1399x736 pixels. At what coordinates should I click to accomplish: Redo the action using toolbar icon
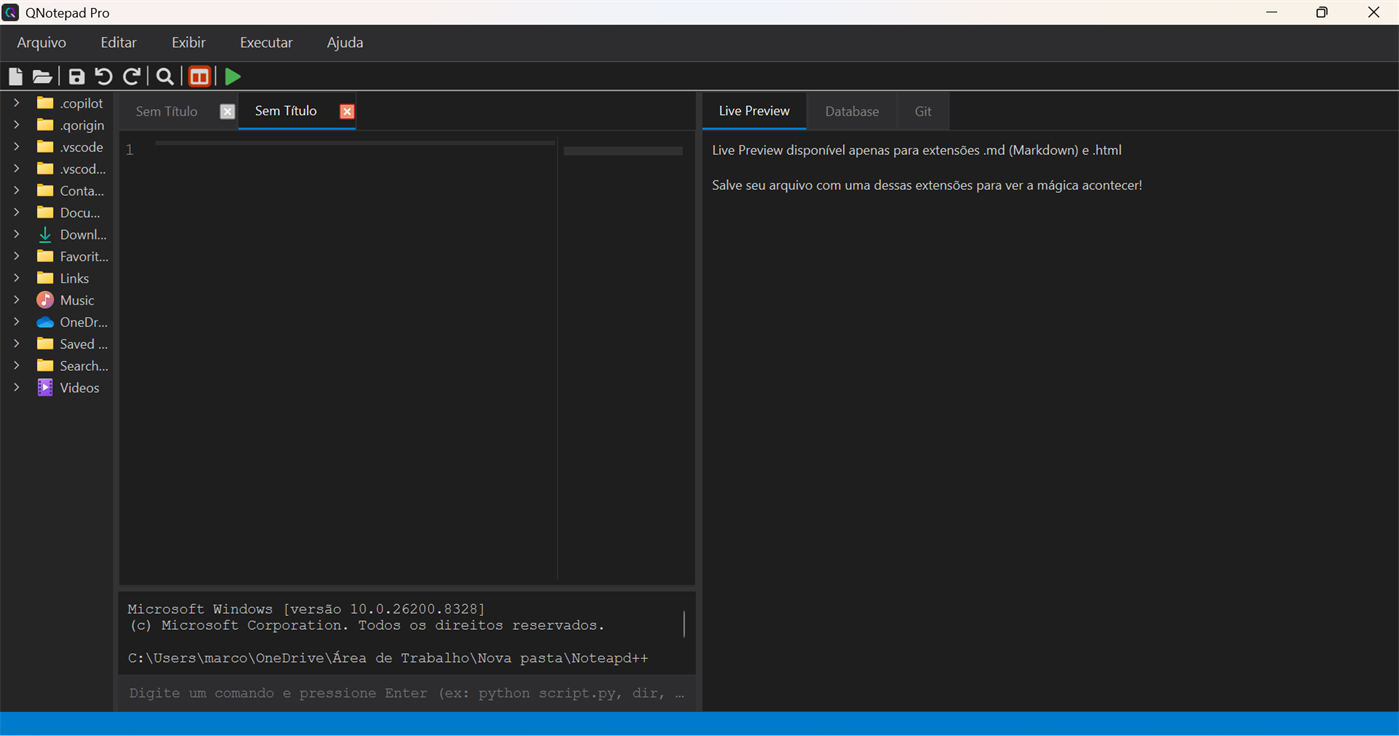pyautogui.click(x=131, y=76)
